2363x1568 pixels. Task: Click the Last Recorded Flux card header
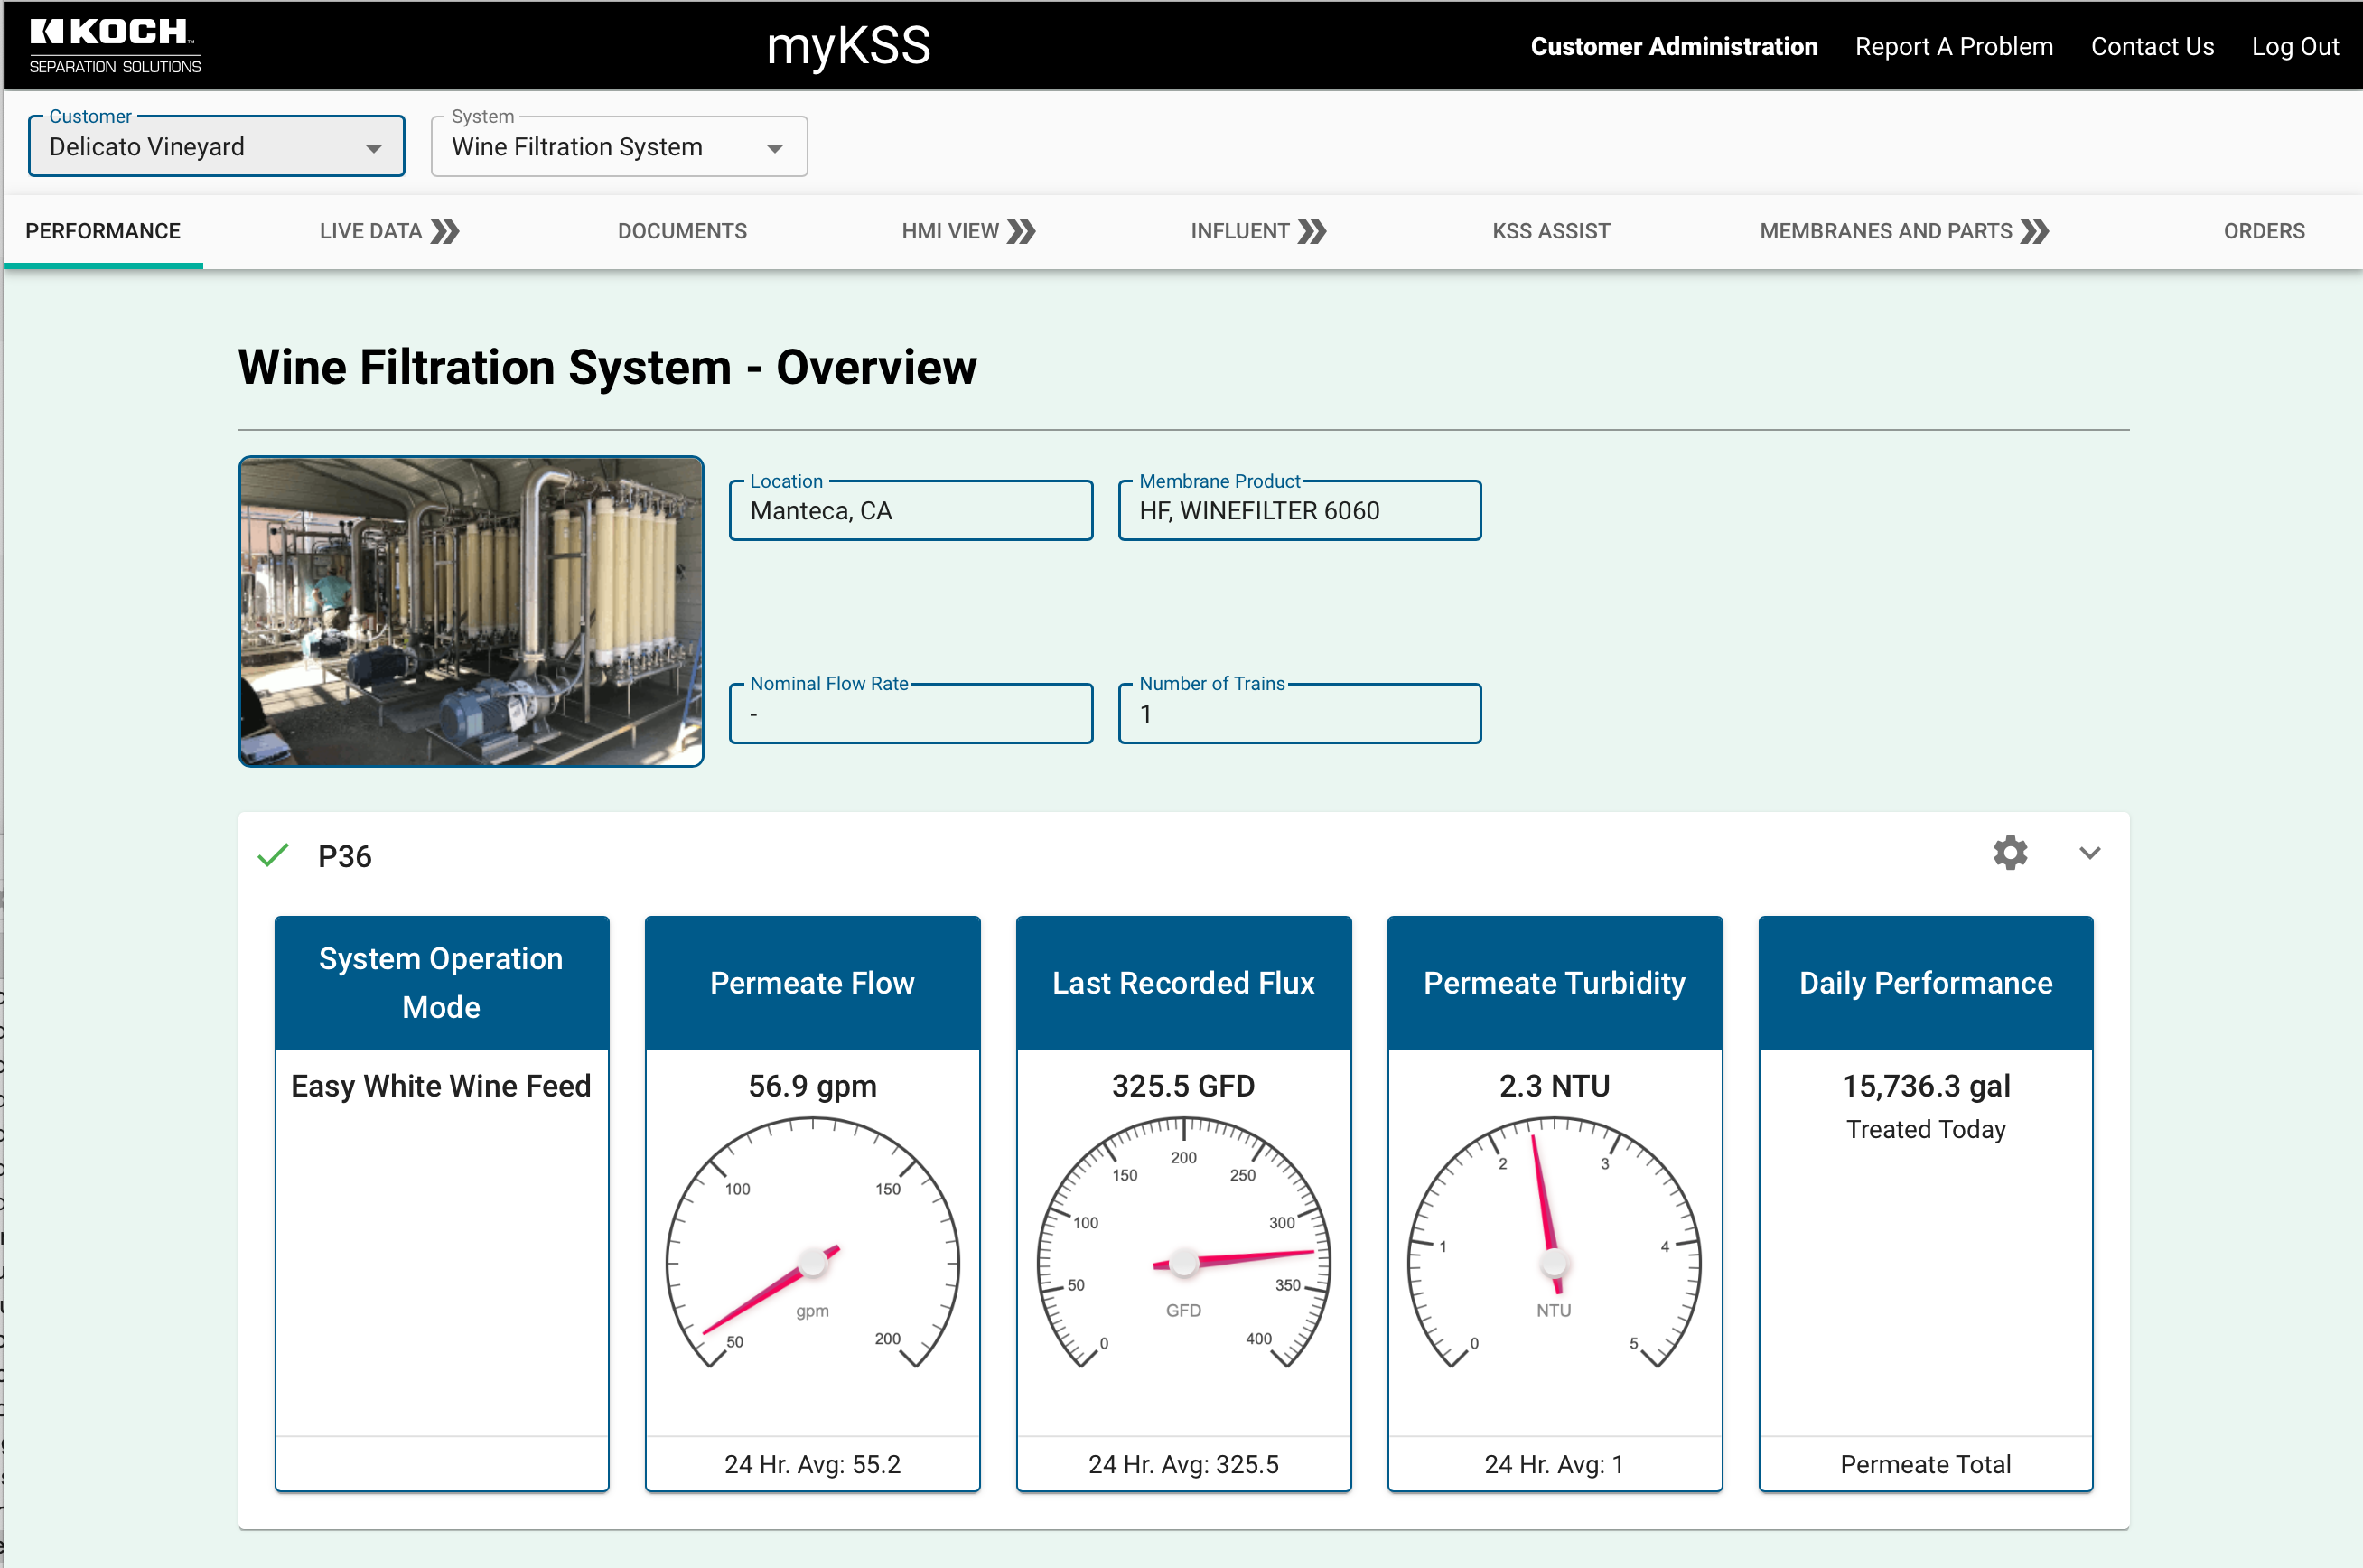click(1183, 982)
